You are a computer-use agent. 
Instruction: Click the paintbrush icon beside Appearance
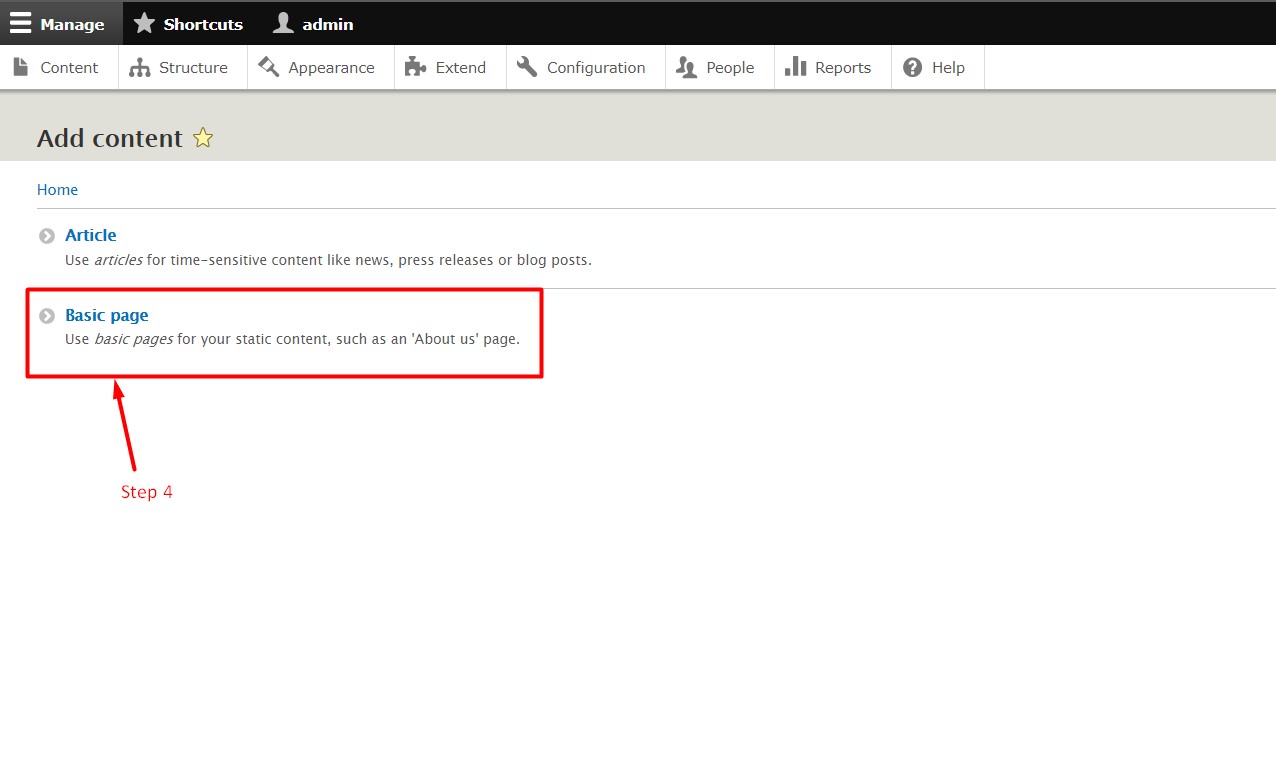tap(269, 67)
